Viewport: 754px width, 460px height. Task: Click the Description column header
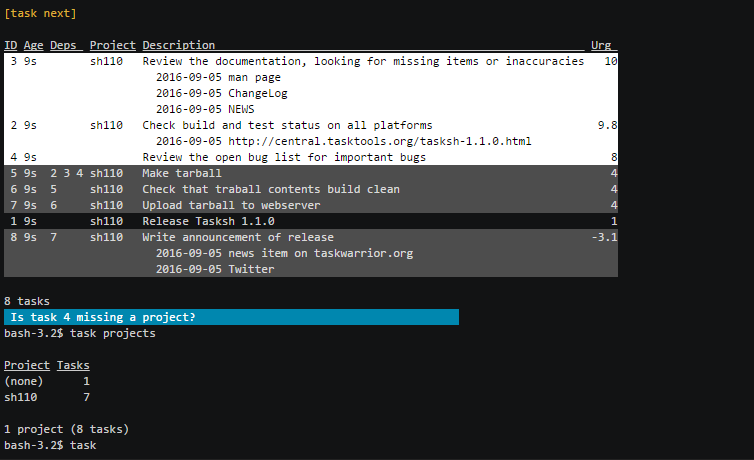pyautogui.click(x=178, y=45)
